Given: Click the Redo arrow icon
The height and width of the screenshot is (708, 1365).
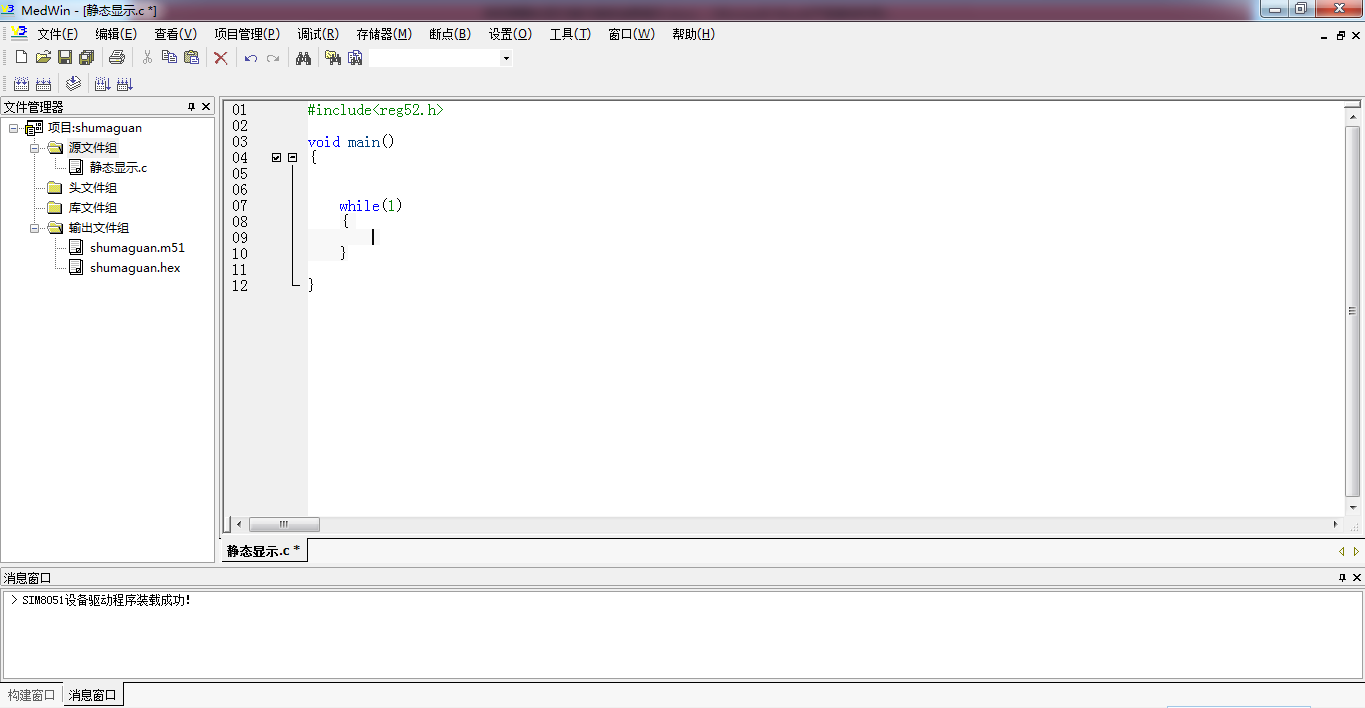Looking at the screenshot, I should point(273,58).
